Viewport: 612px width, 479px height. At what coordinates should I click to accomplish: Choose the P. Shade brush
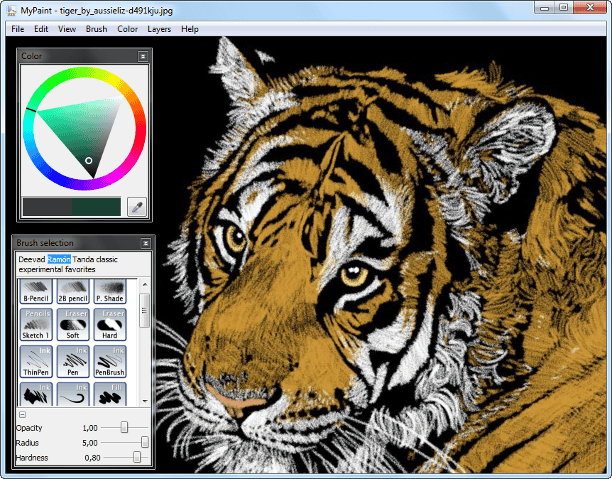click(x=110, y=291)
